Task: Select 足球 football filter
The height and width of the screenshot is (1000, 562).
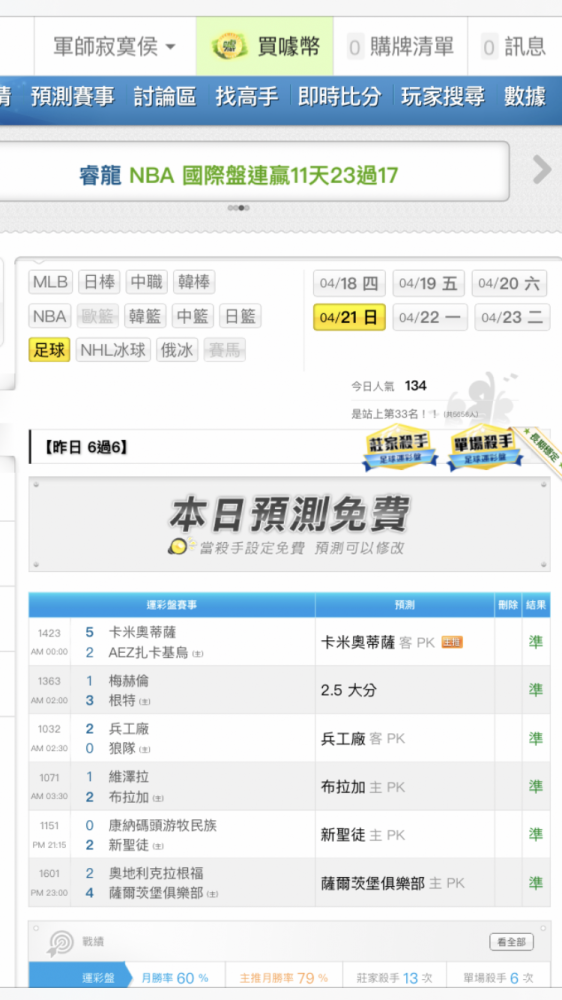Action: point(50,350)
